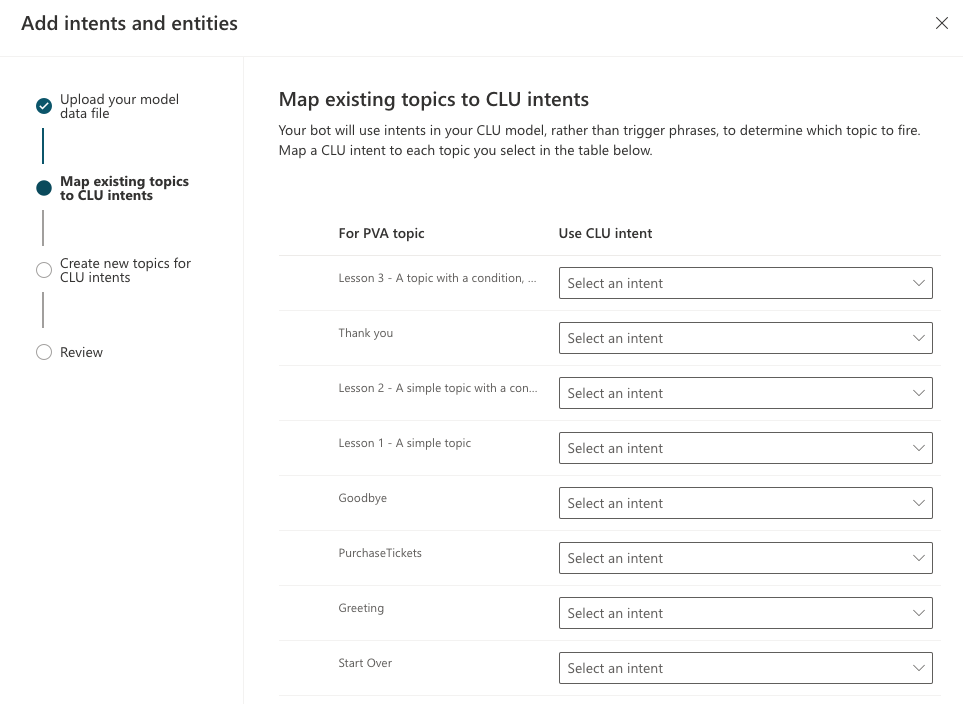Click the empty circle icon for Review step
The width and height of the screenshot is (963, 704).
[x=44, y=352]
